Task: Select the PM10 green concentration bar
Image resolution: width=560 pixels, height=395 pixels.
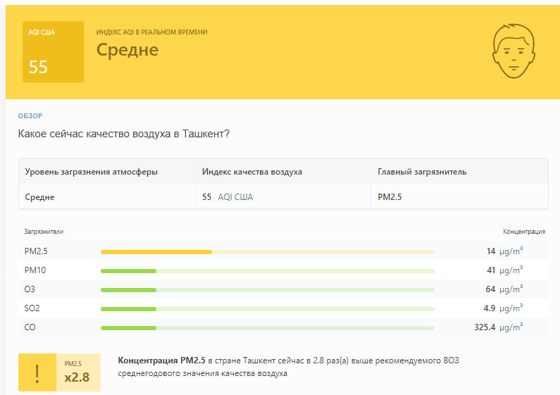Action: point(268,271)
